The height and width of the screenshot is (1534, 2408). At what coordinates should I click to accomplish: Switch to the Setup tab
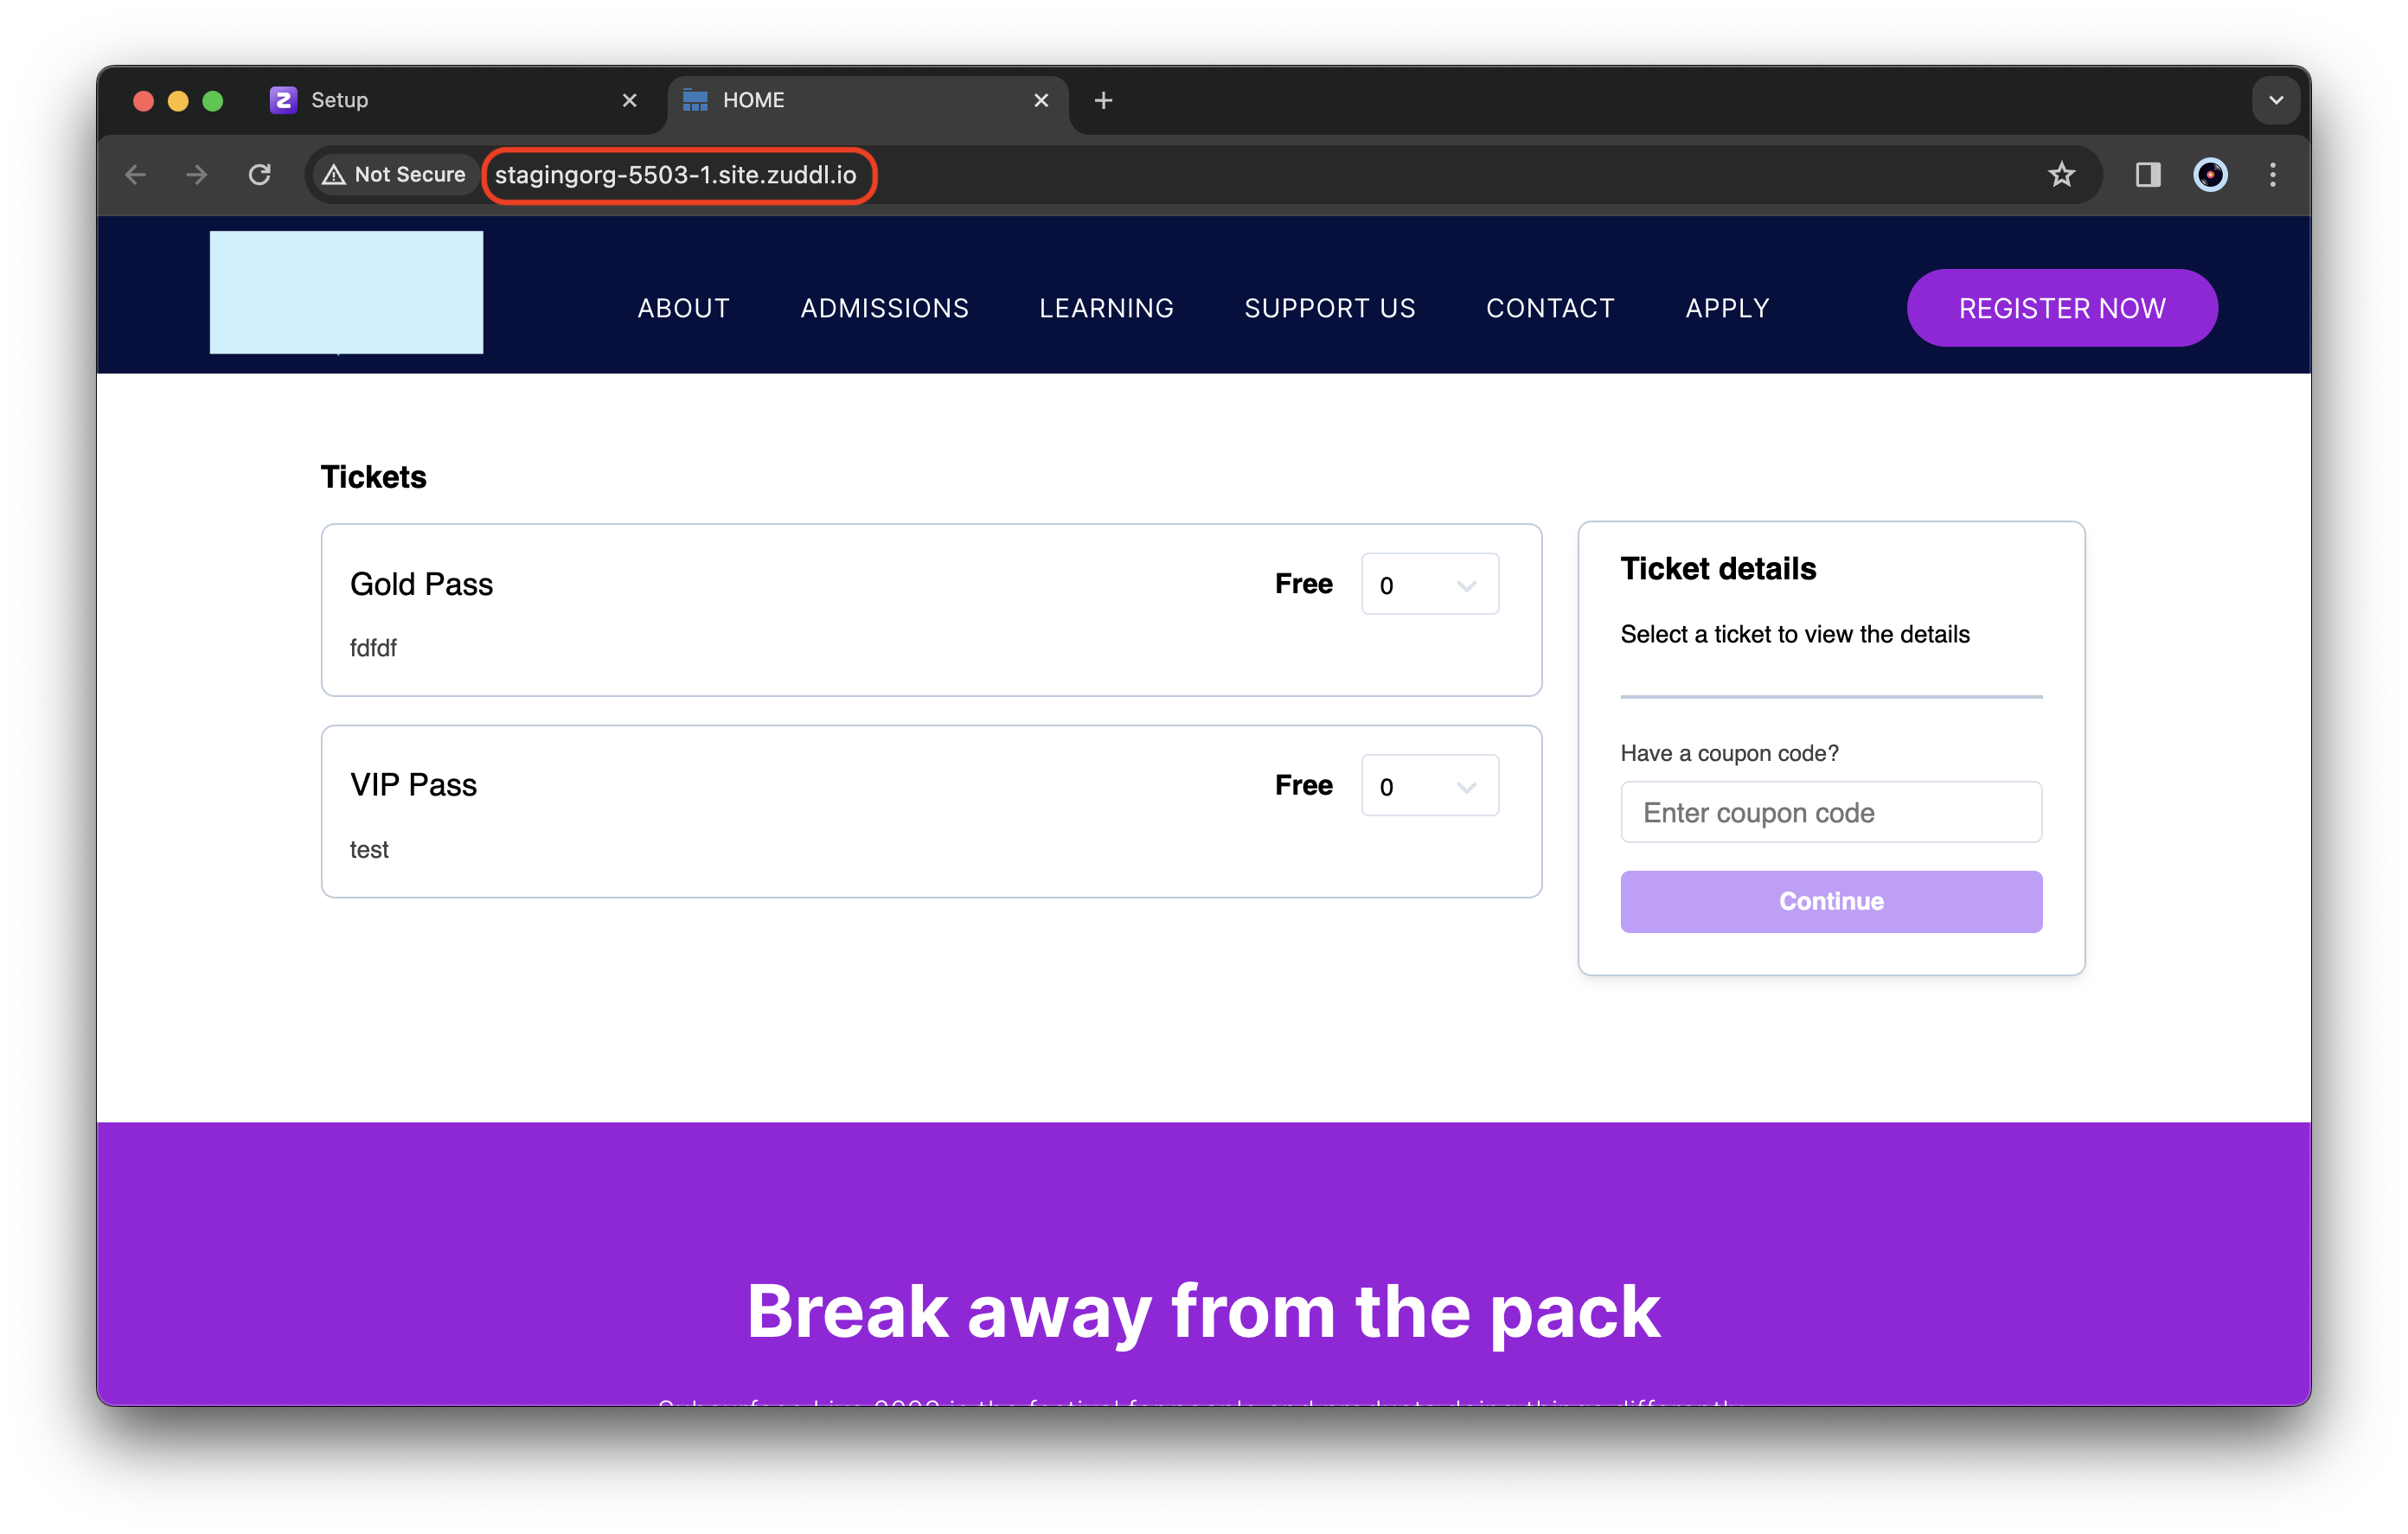click(440, 100)
